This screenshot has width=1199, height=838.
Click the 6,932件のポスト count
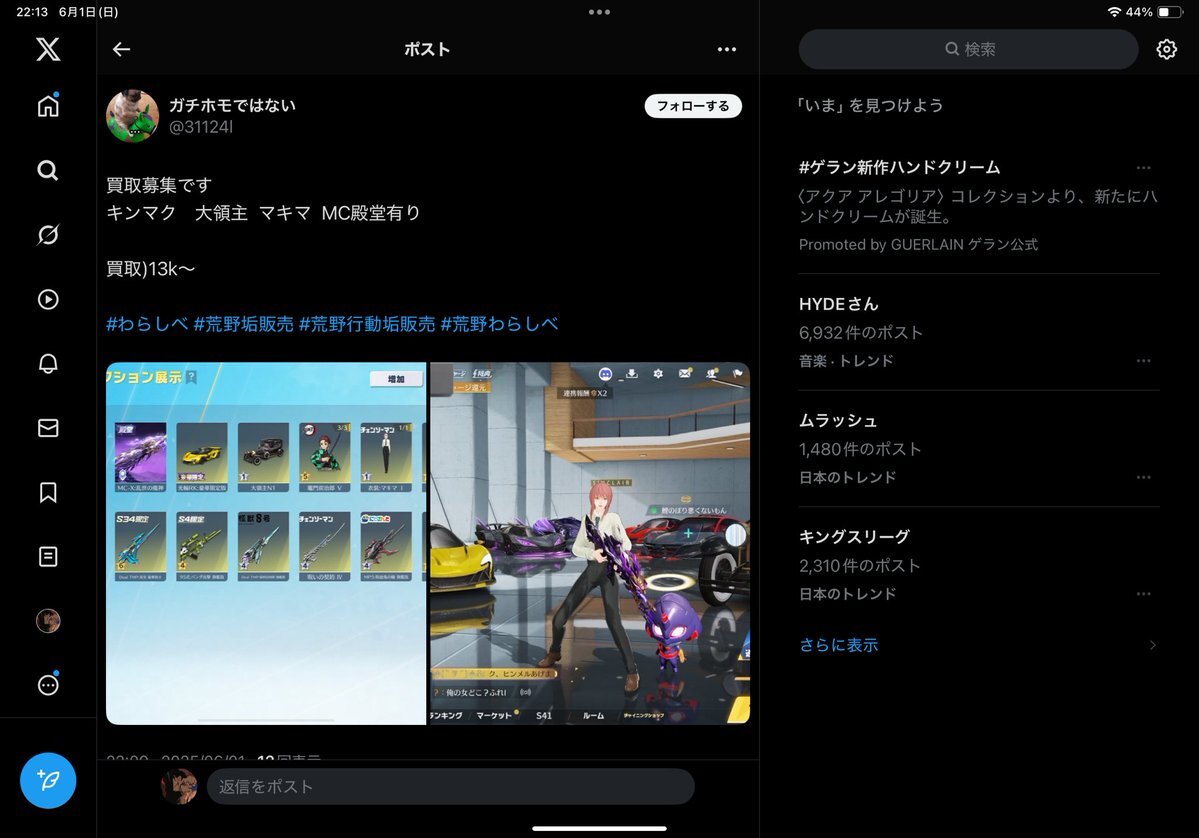861,333
